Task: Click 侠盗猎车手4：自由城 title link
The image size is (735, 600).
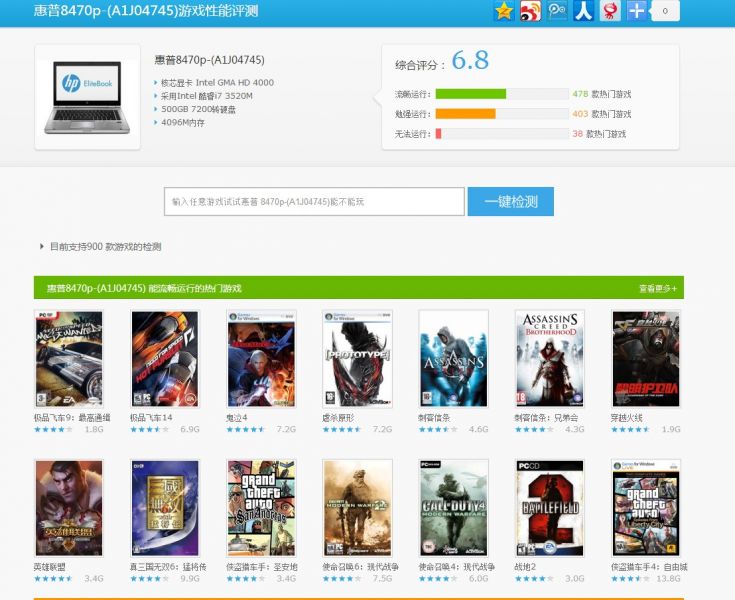Action: 649,567
